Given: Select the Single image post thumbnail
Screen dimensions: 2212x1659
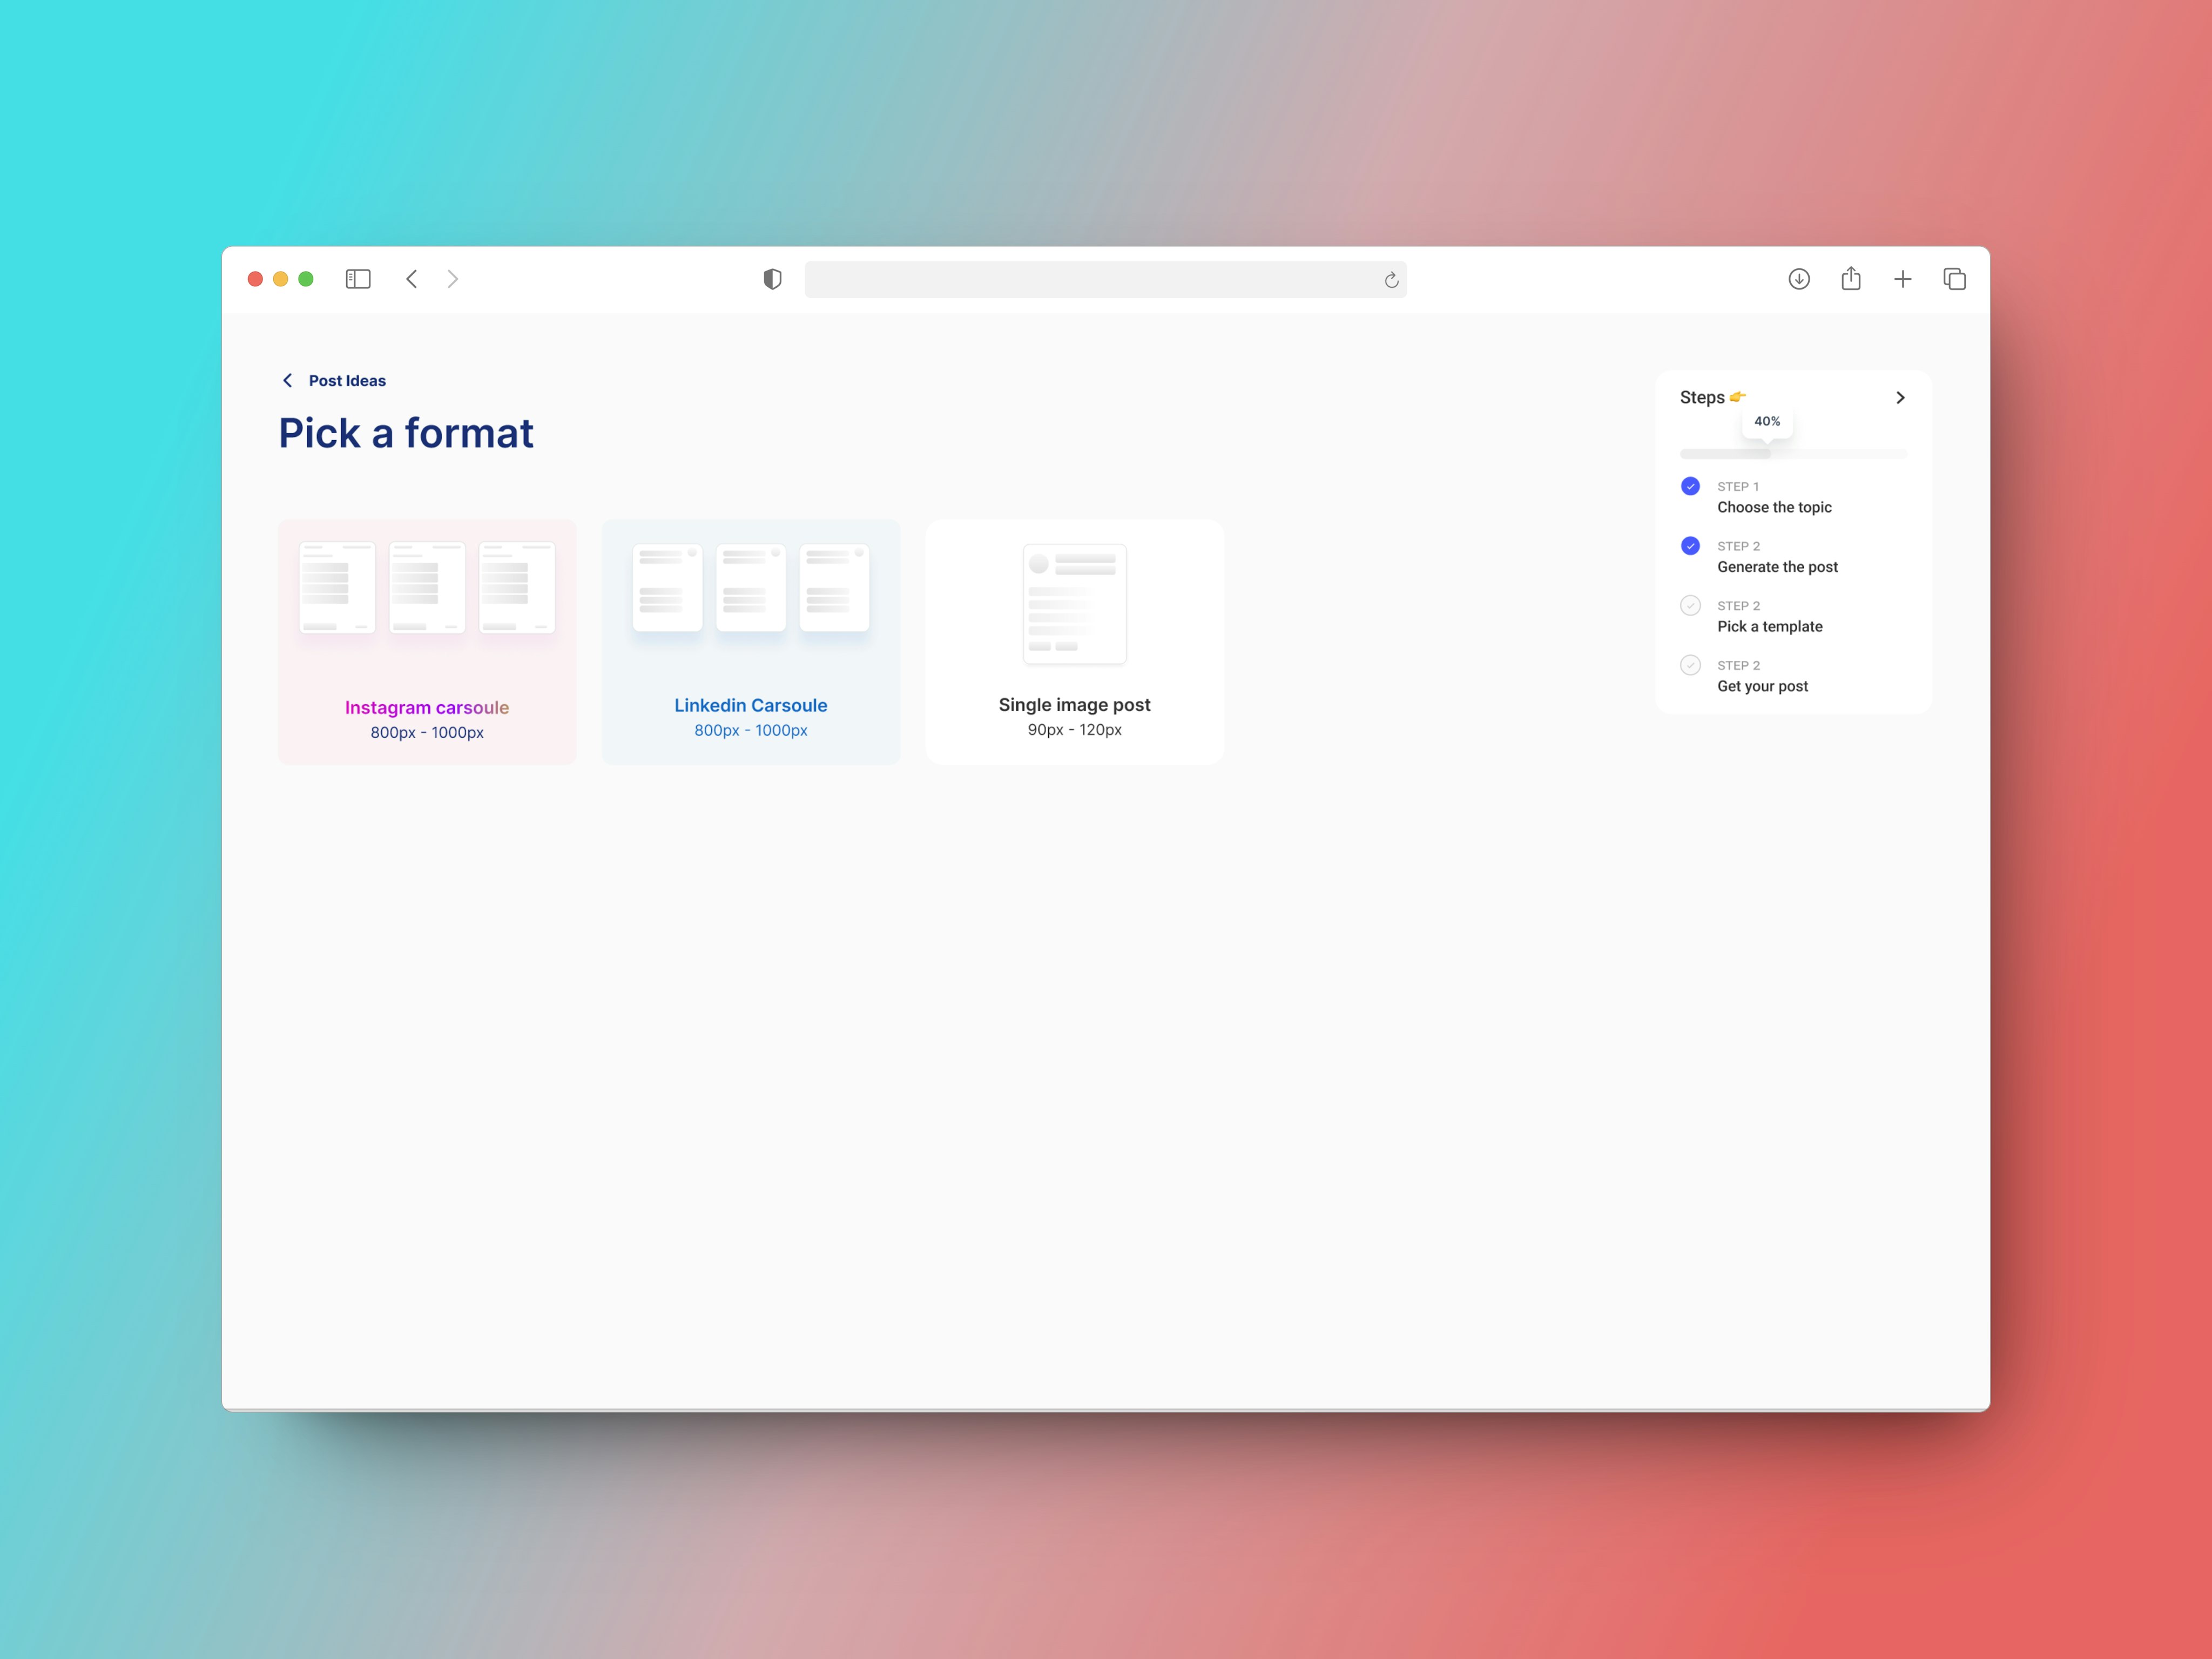Looking at the screenshot, I should tap(1074, 604).
